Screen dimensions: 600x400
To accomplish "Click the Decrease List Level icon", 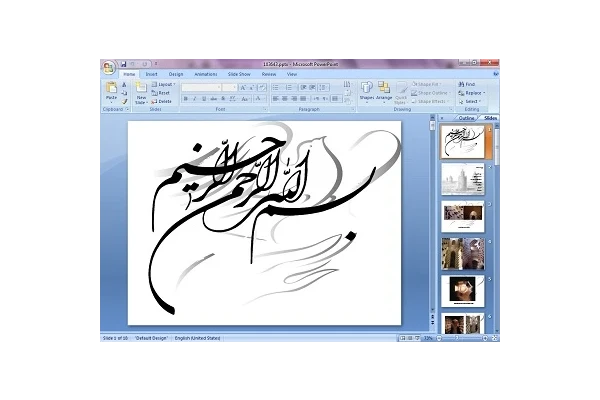I will pos(303,88).
